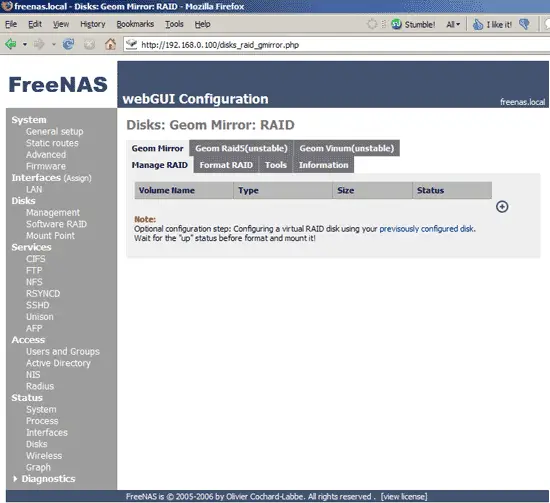
Task: Select the RAID Tools tab
Action: [x=276, y=165]
